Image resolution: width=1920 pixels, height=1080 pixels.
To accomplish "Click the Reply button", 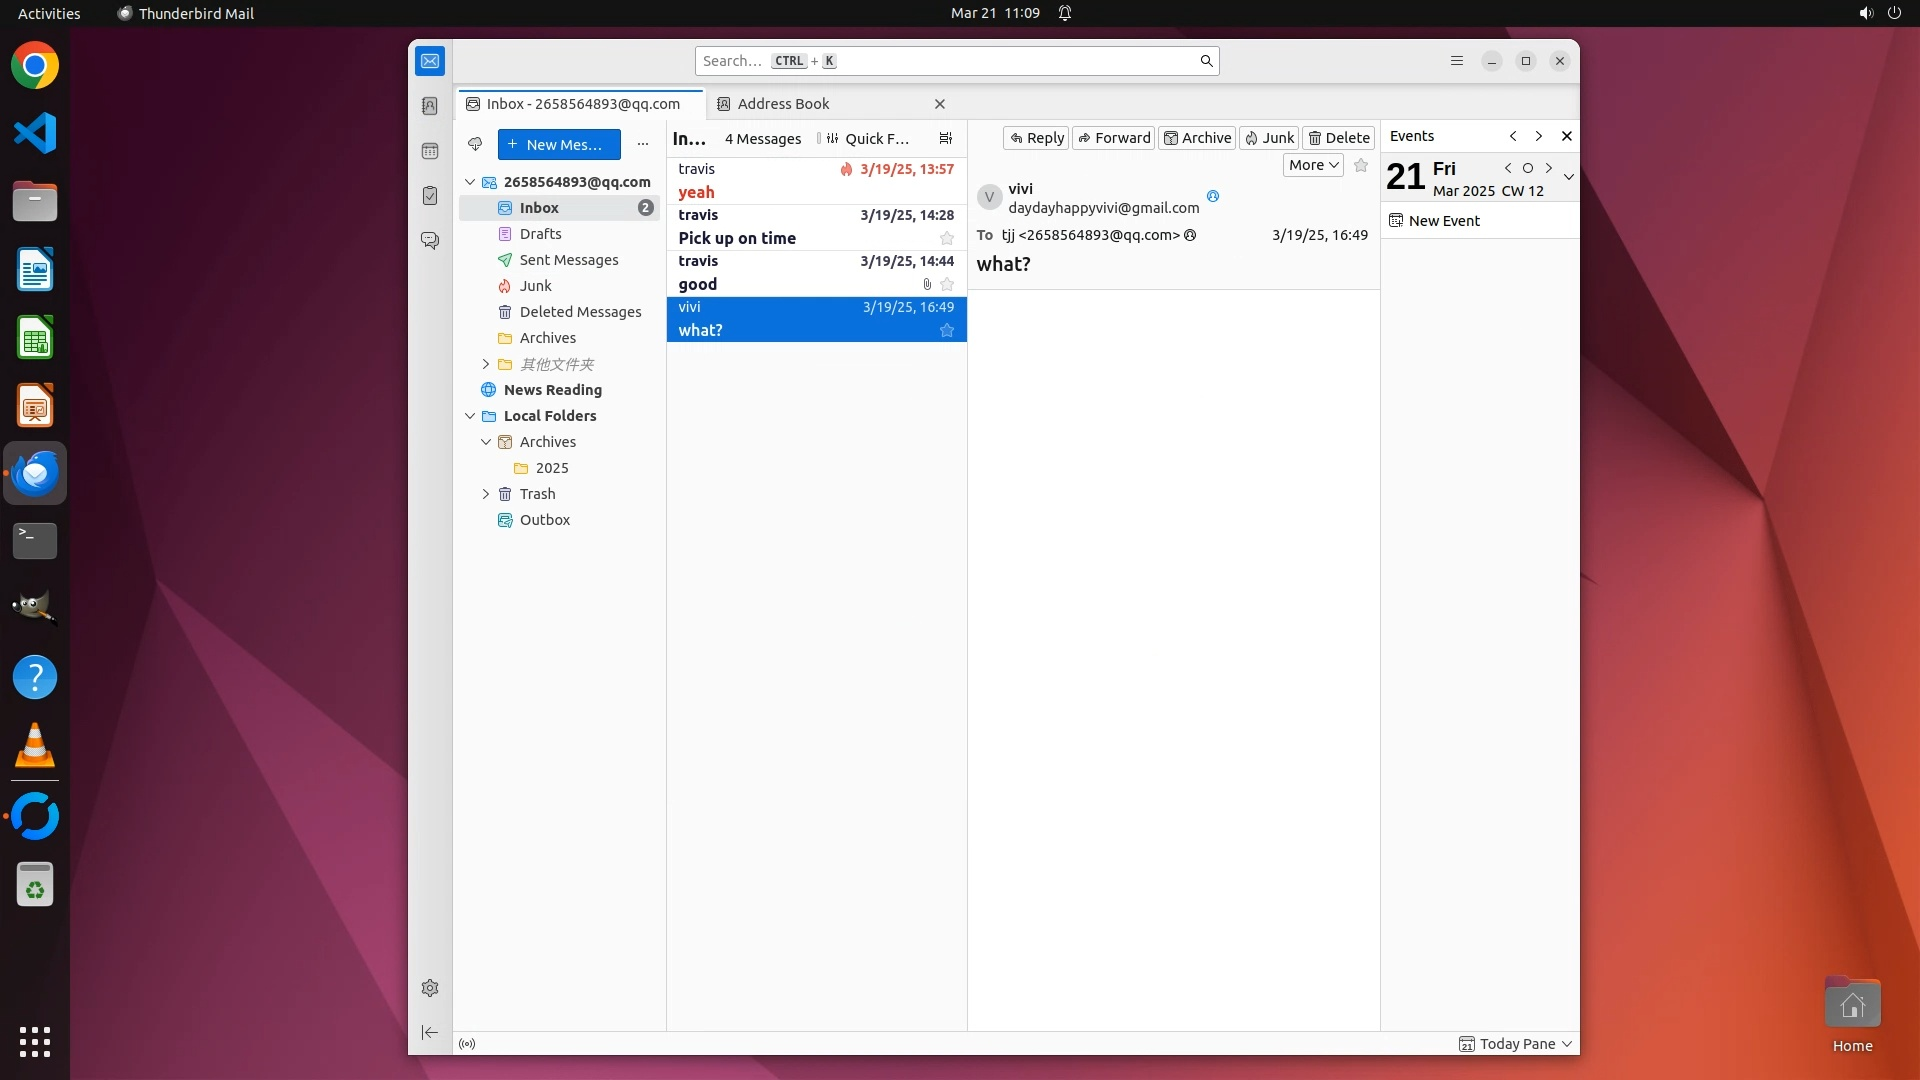I will pos(1036,138).
